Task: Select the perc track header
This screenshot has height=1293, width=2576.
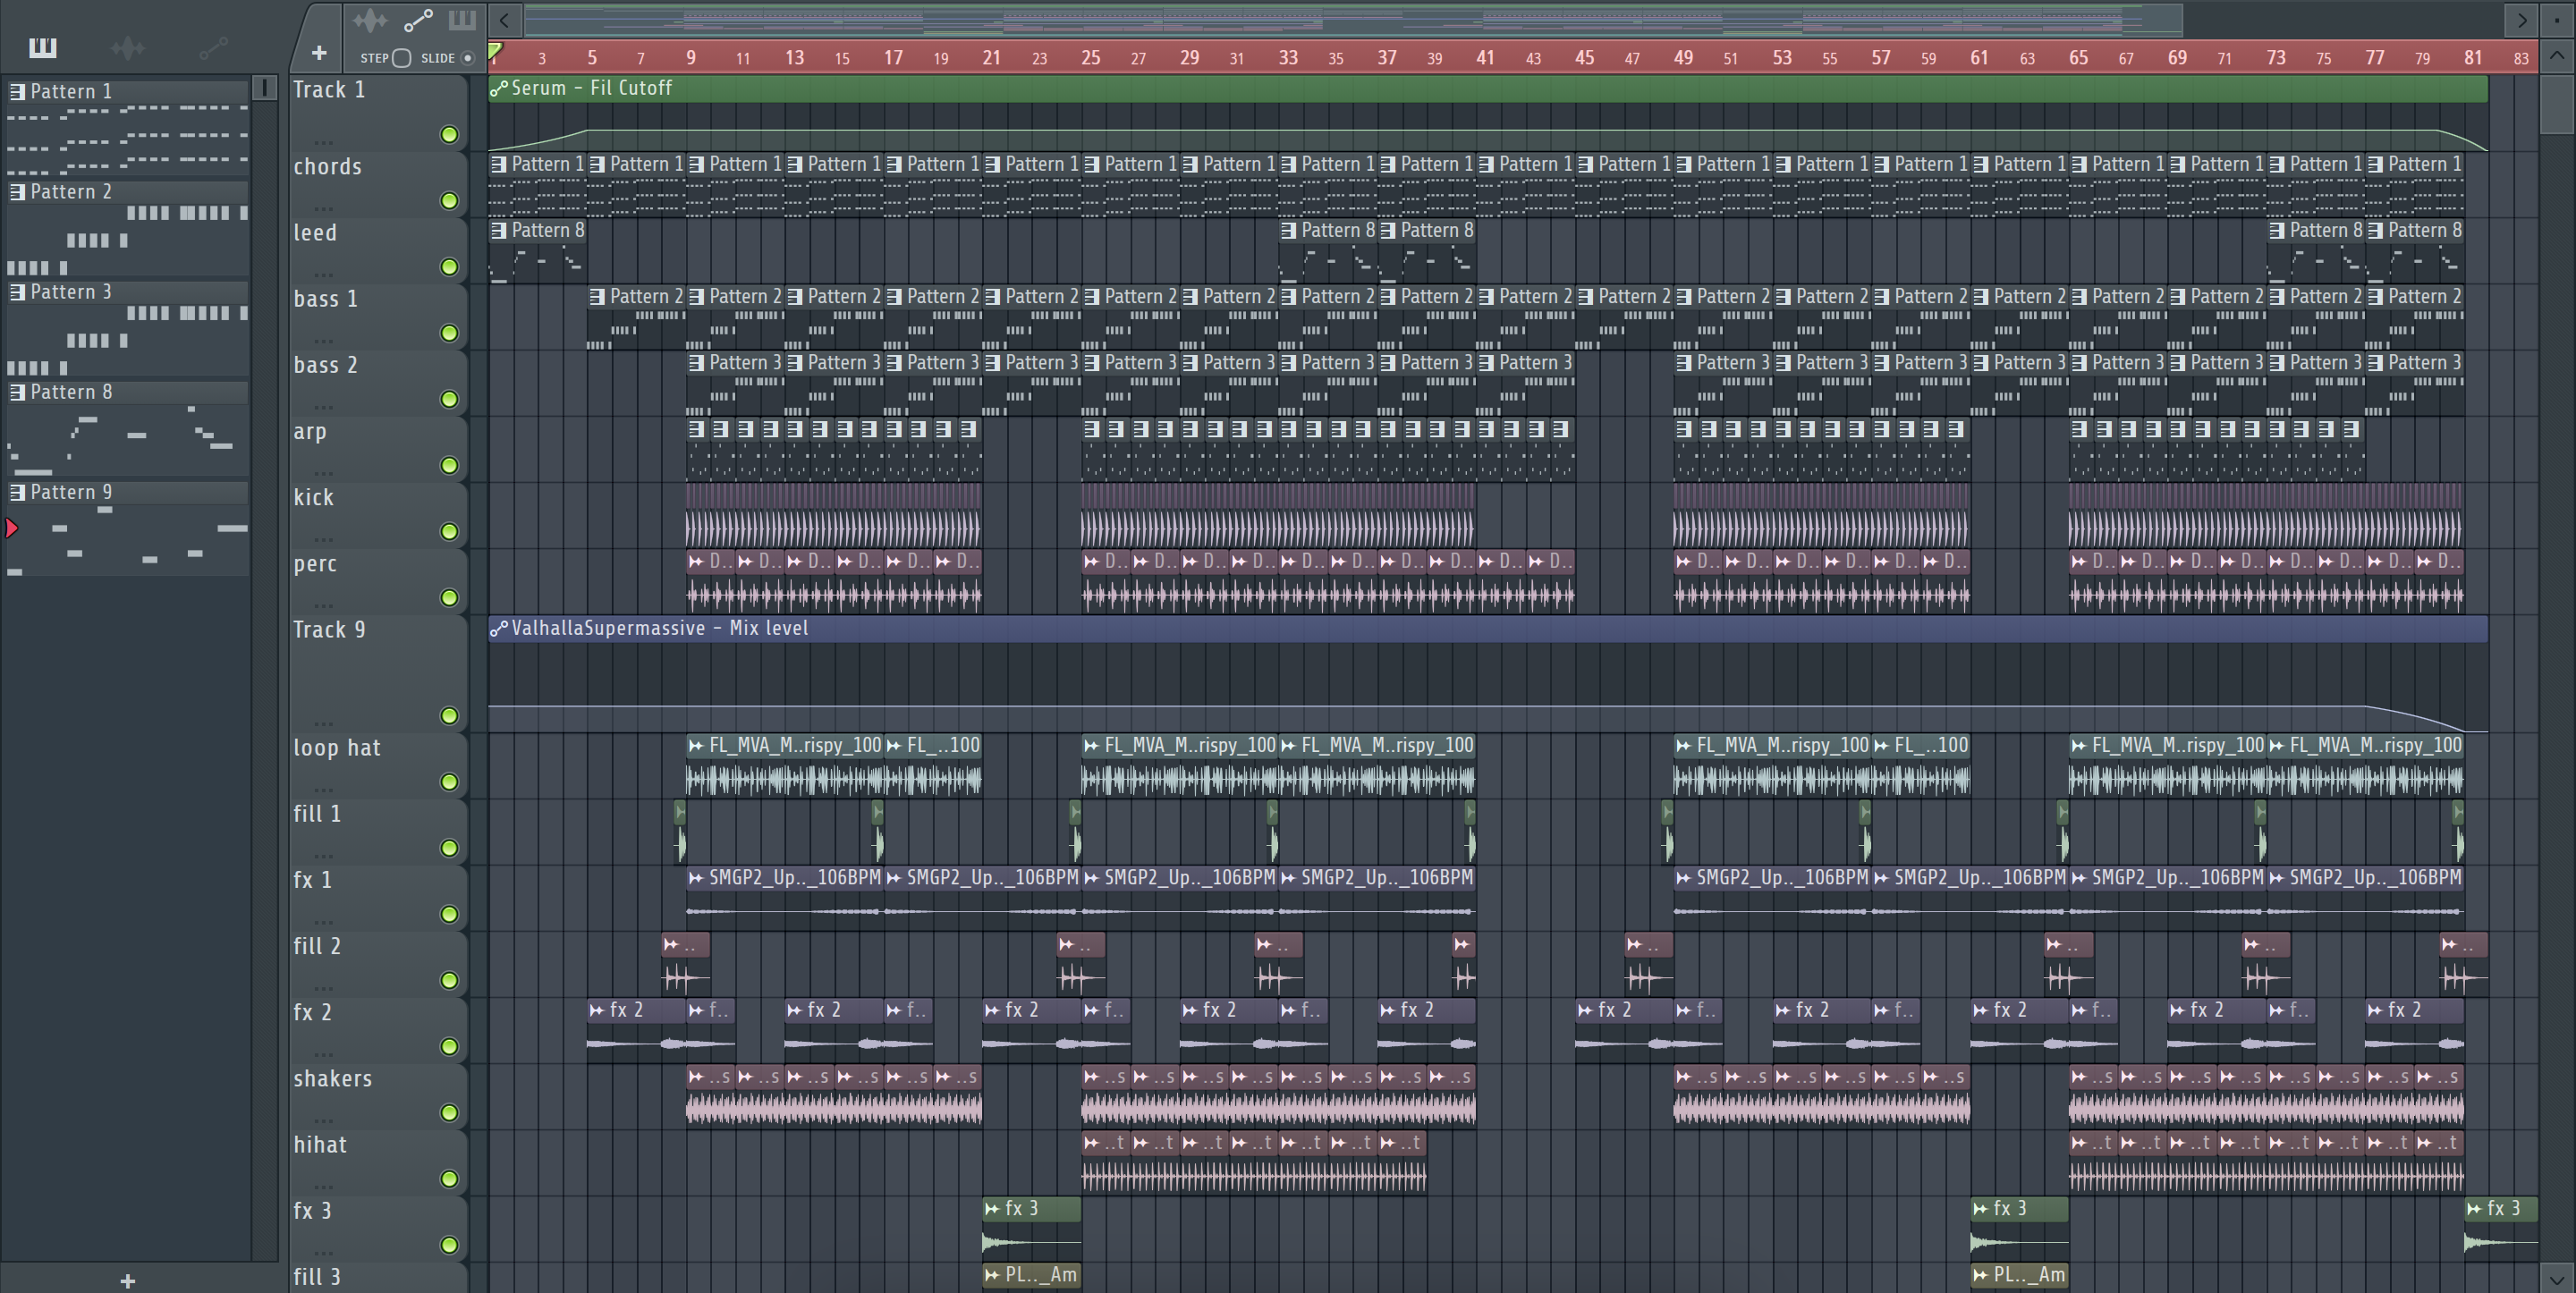Action: [x=378, y=581]
